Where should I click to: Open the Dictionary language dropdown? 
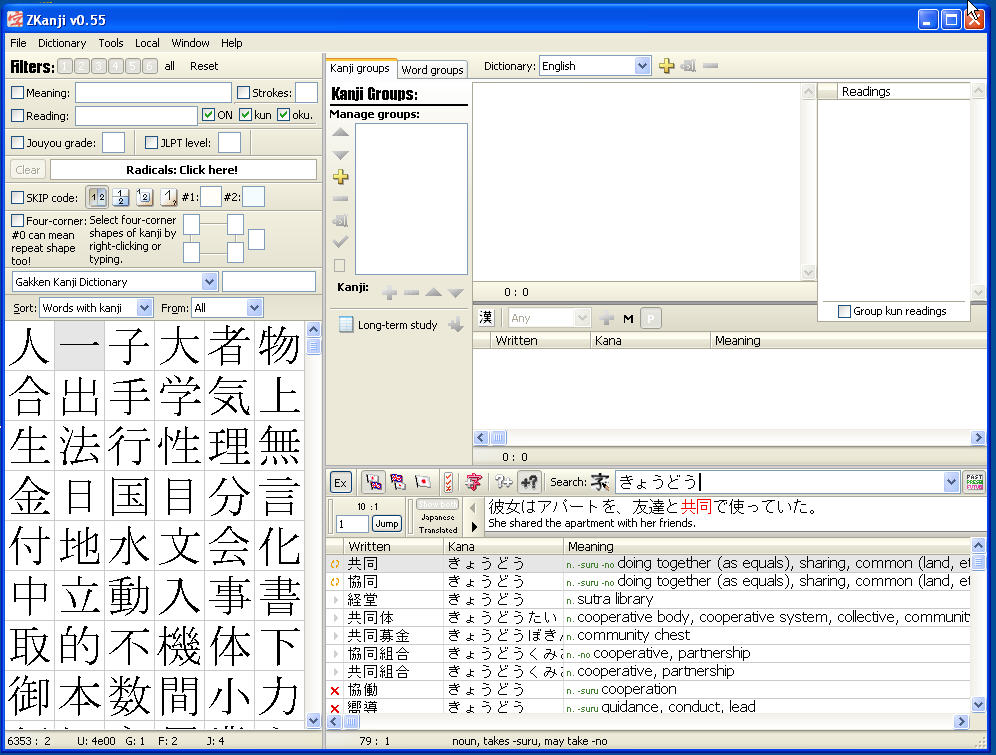(595, 63)
